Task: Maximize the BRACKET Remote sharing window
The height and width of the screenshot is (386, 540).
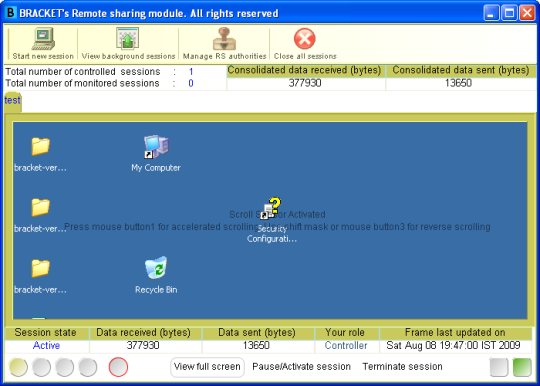Action: (509, 13)
